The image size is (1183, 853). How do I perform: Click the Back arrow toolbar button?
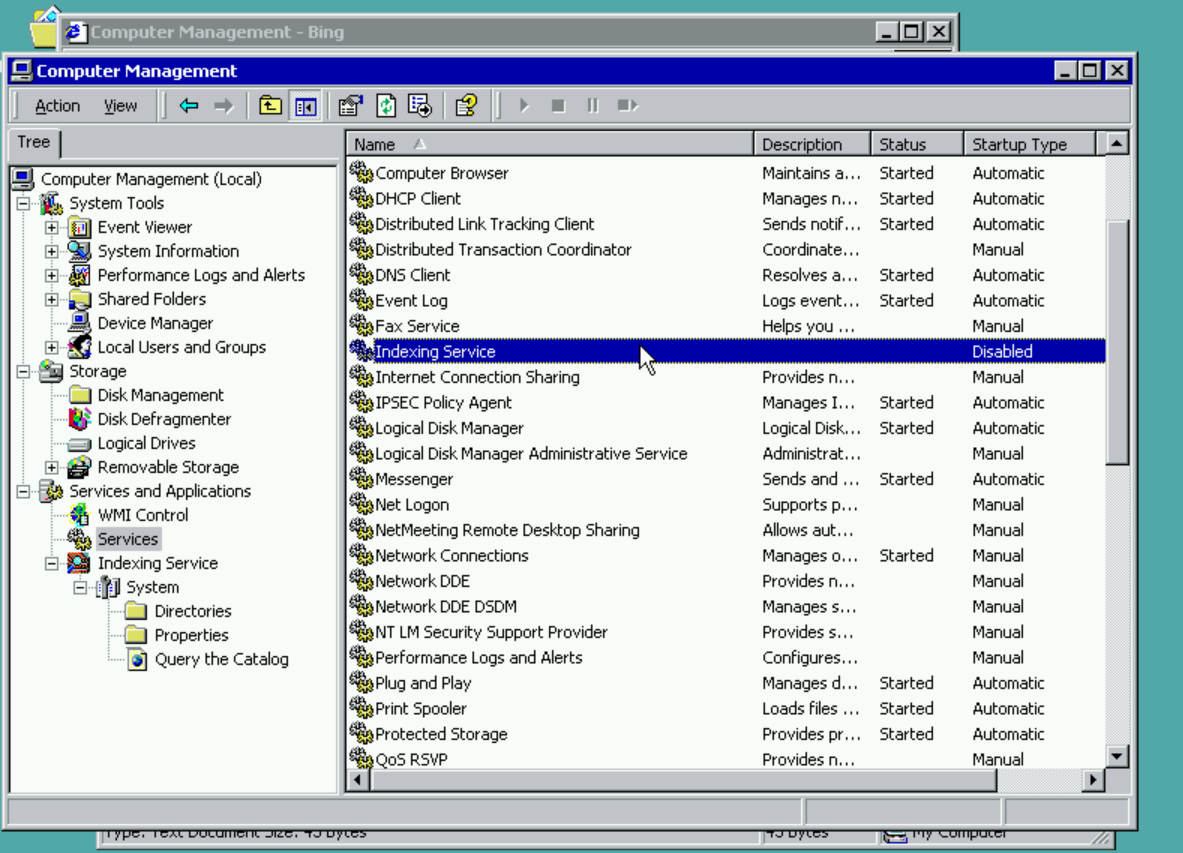pos(189,106)
